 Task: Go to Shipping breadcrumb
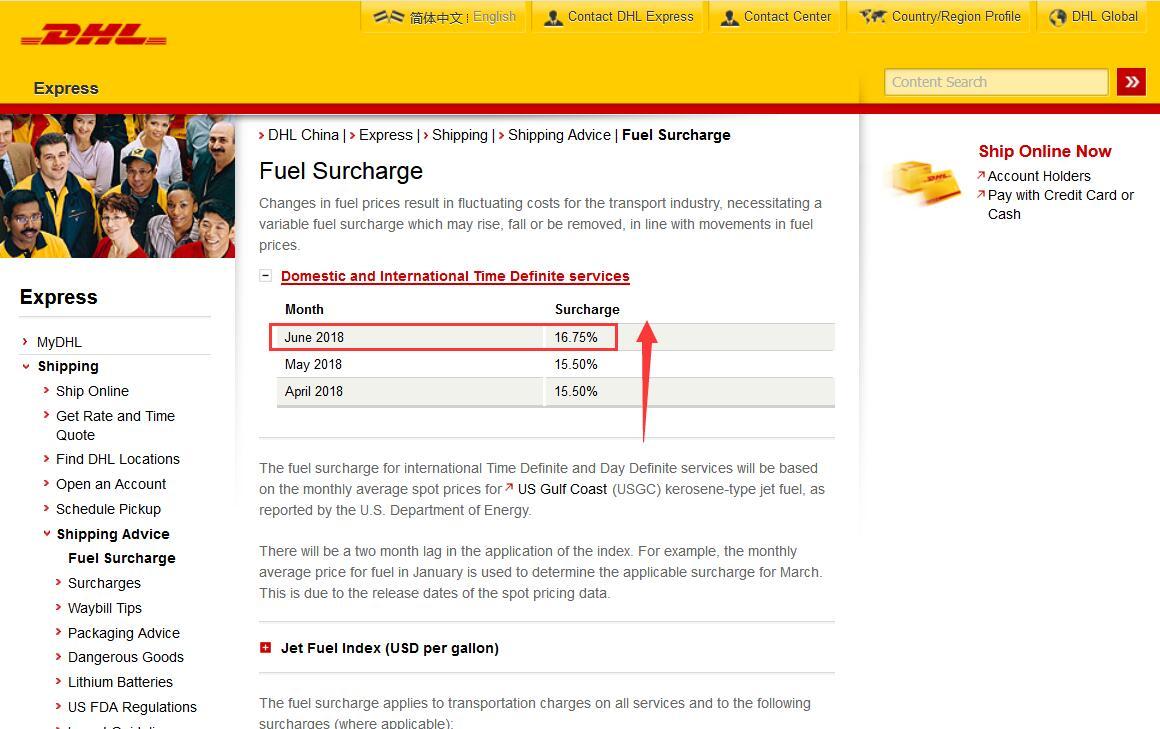tap(459, 135)
